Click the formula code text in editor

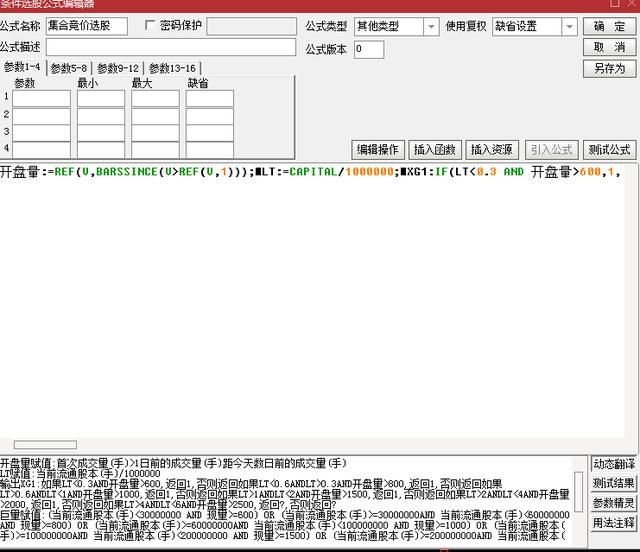(x=310, y=172)
